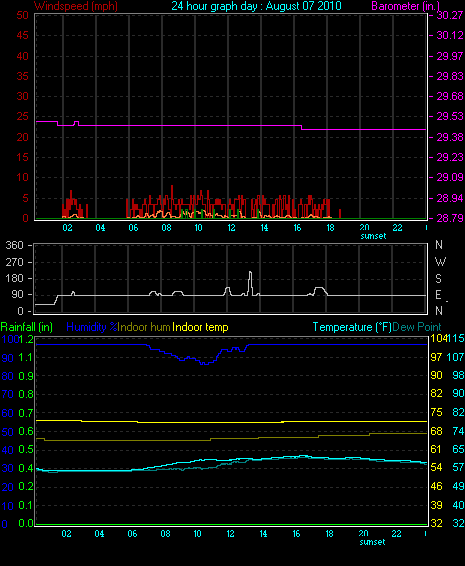Viewport: 465px width, 566px height.
Task: Click the W compass direction label
Action: pos(440,261)
